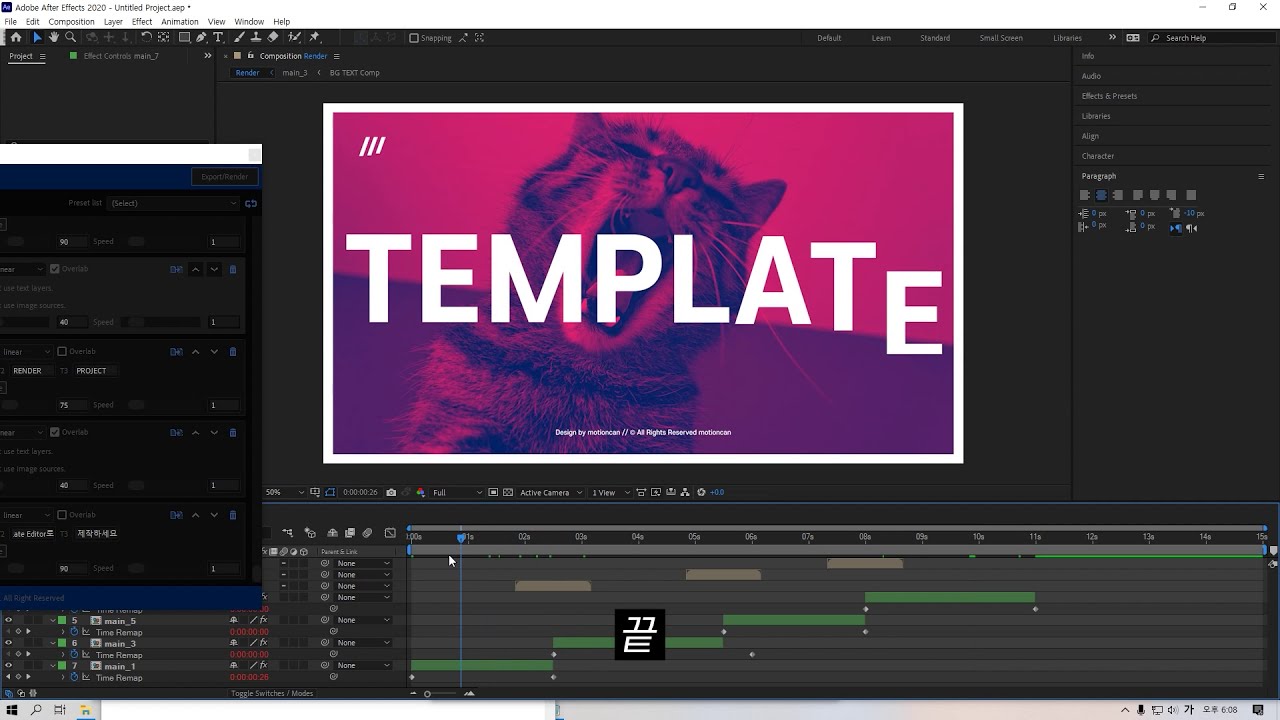Click the Windows Start button
The width and height of the screenshot is (1280, 720).
[x=11, y=710]
